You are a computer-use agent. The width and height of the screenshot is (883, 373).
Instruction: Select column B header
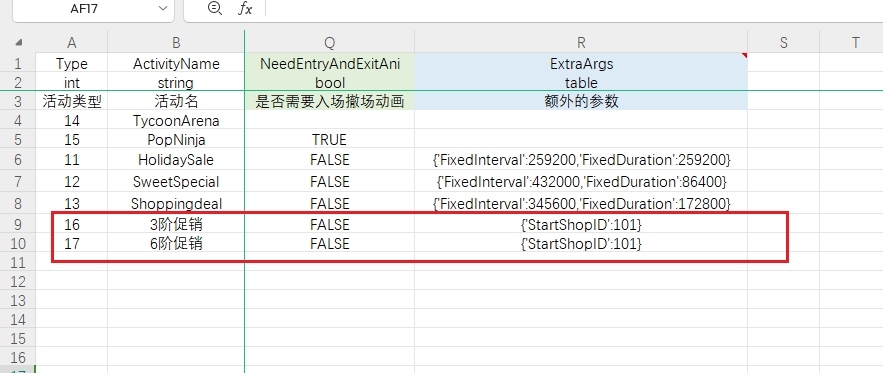[176, 42]
